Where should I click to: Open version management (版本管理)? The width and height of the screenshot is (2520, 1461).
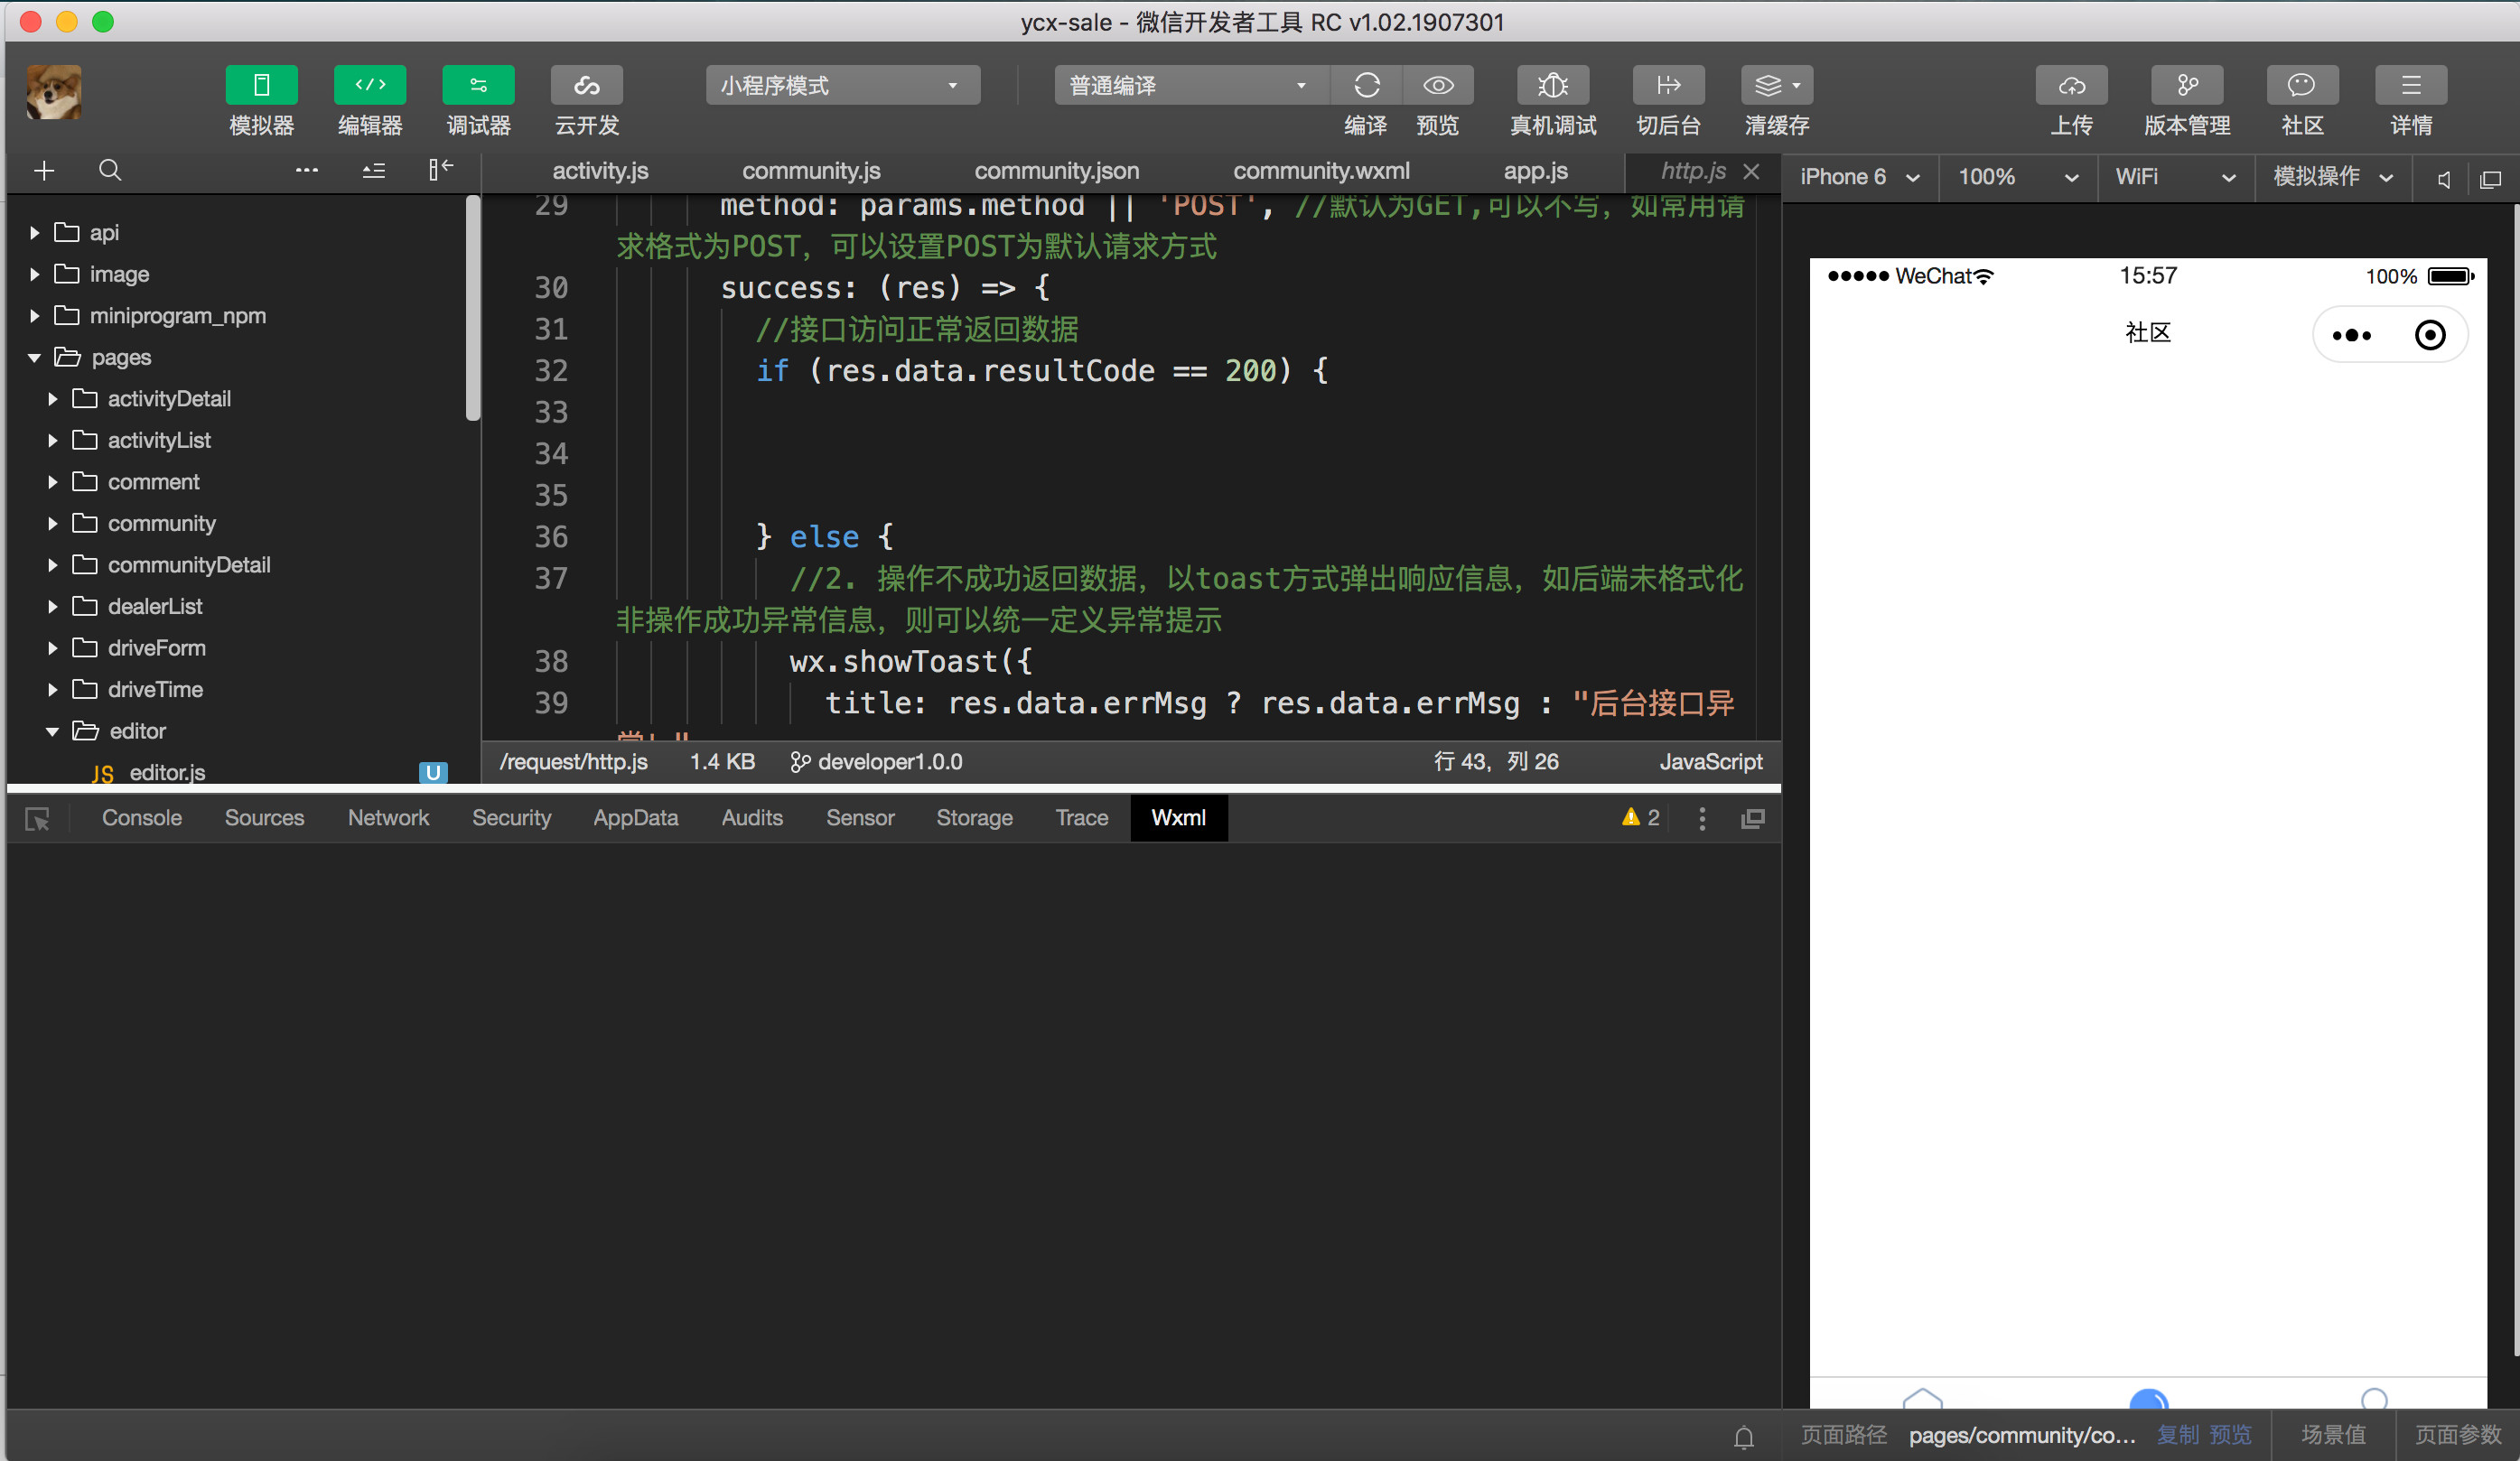(2187, 86)
